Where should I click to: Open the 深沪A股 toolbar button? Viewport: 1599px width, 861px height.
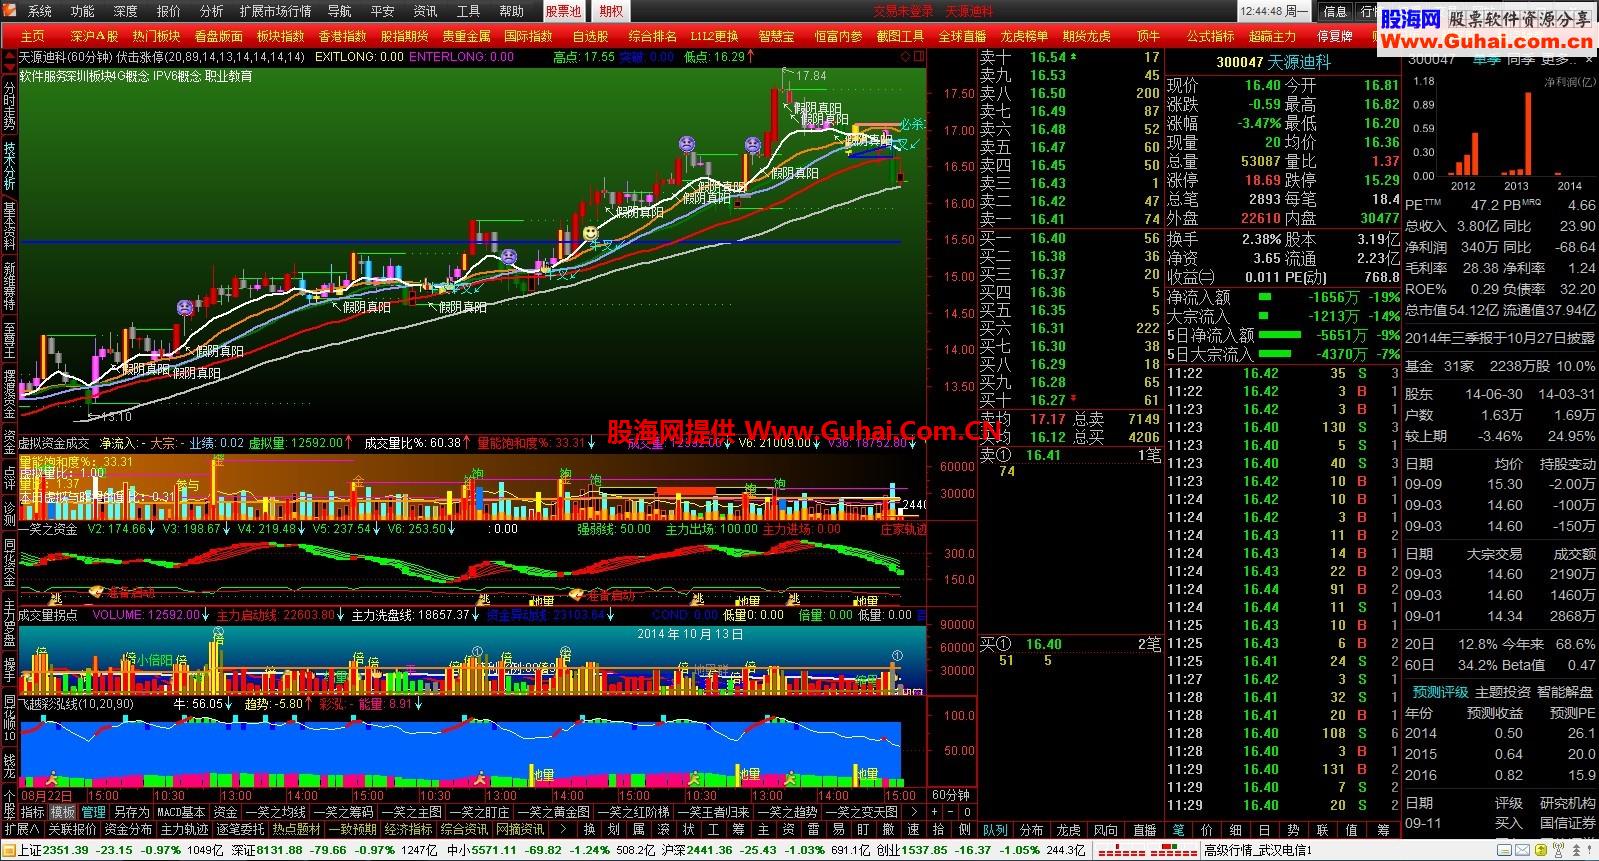(94, 36)
